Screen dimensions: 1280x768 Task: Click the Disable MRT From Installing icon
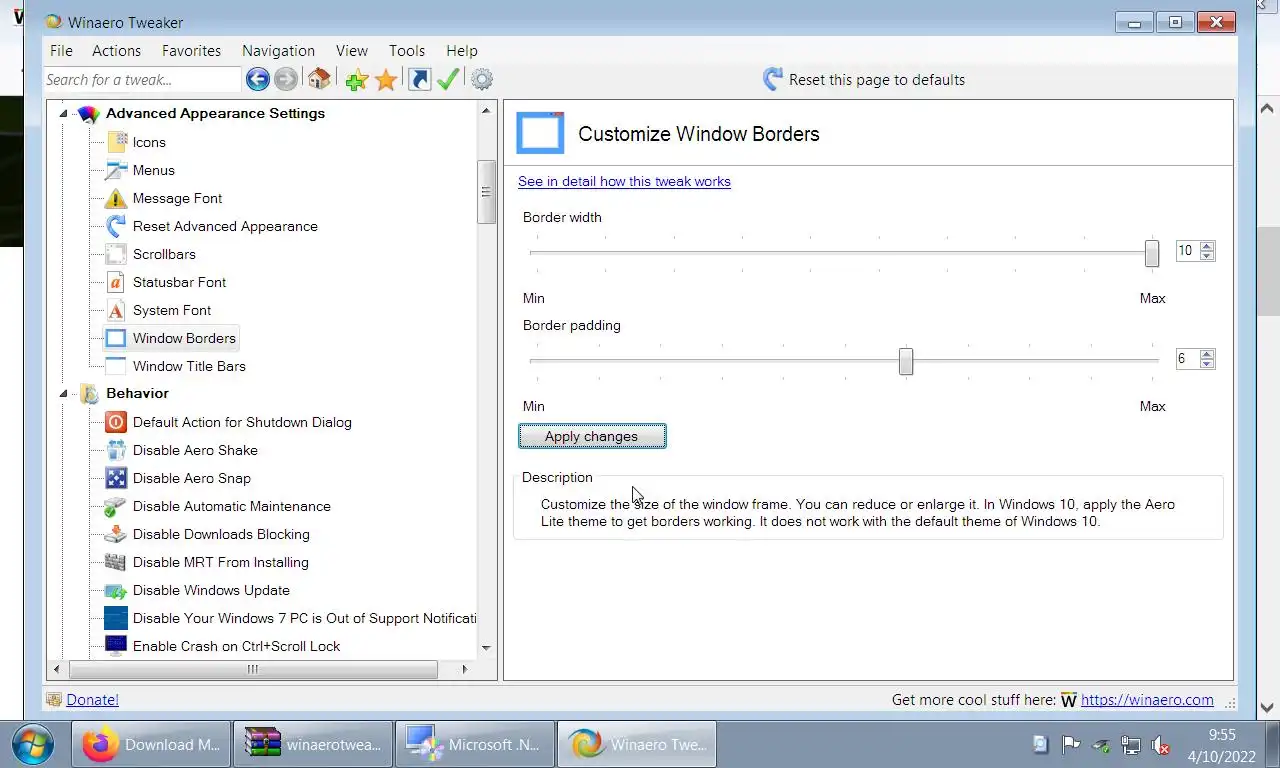pos(116,562)
